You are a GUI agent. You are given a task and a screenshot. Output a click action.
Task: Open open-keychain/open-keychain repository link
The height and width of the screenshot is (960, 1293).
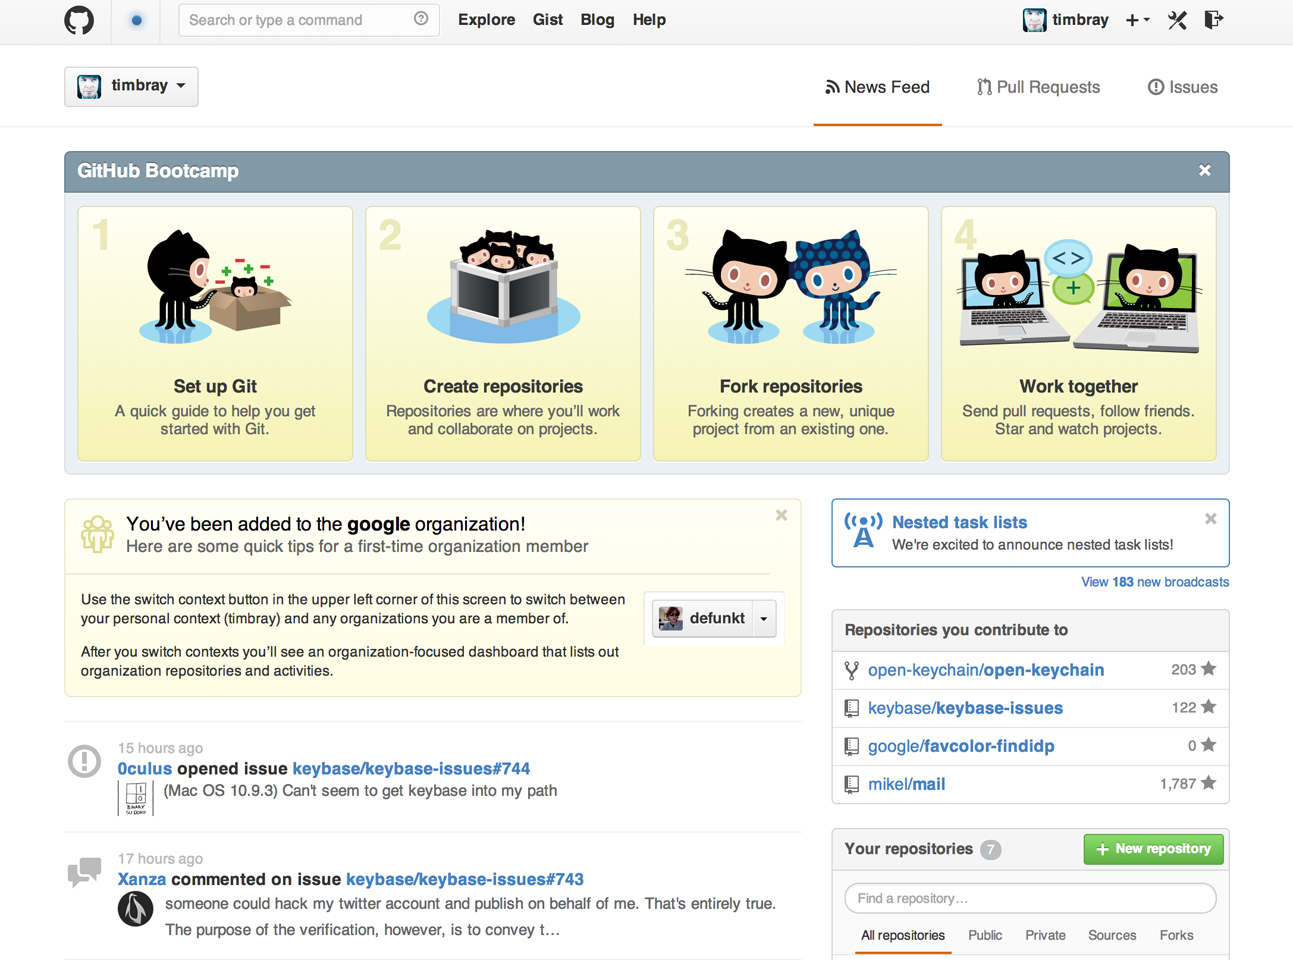(x=986, y=670)
